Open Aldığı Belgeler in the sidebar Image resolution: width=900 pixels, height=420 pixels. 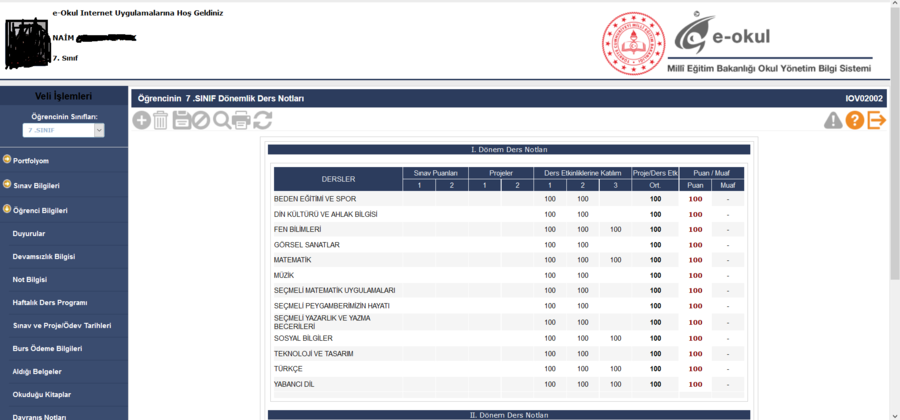click(x=37, y=371)
